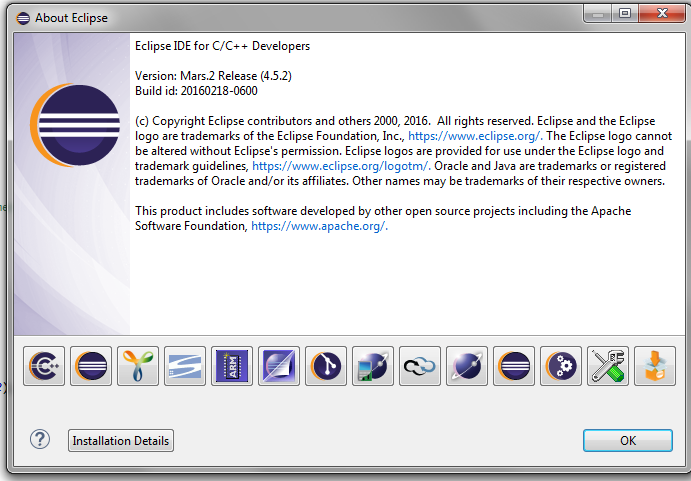The height and width of the screenshot is (481, 691).
Task: Open the https://www.apache.org/ link
Action: click(x=319, y=226)
